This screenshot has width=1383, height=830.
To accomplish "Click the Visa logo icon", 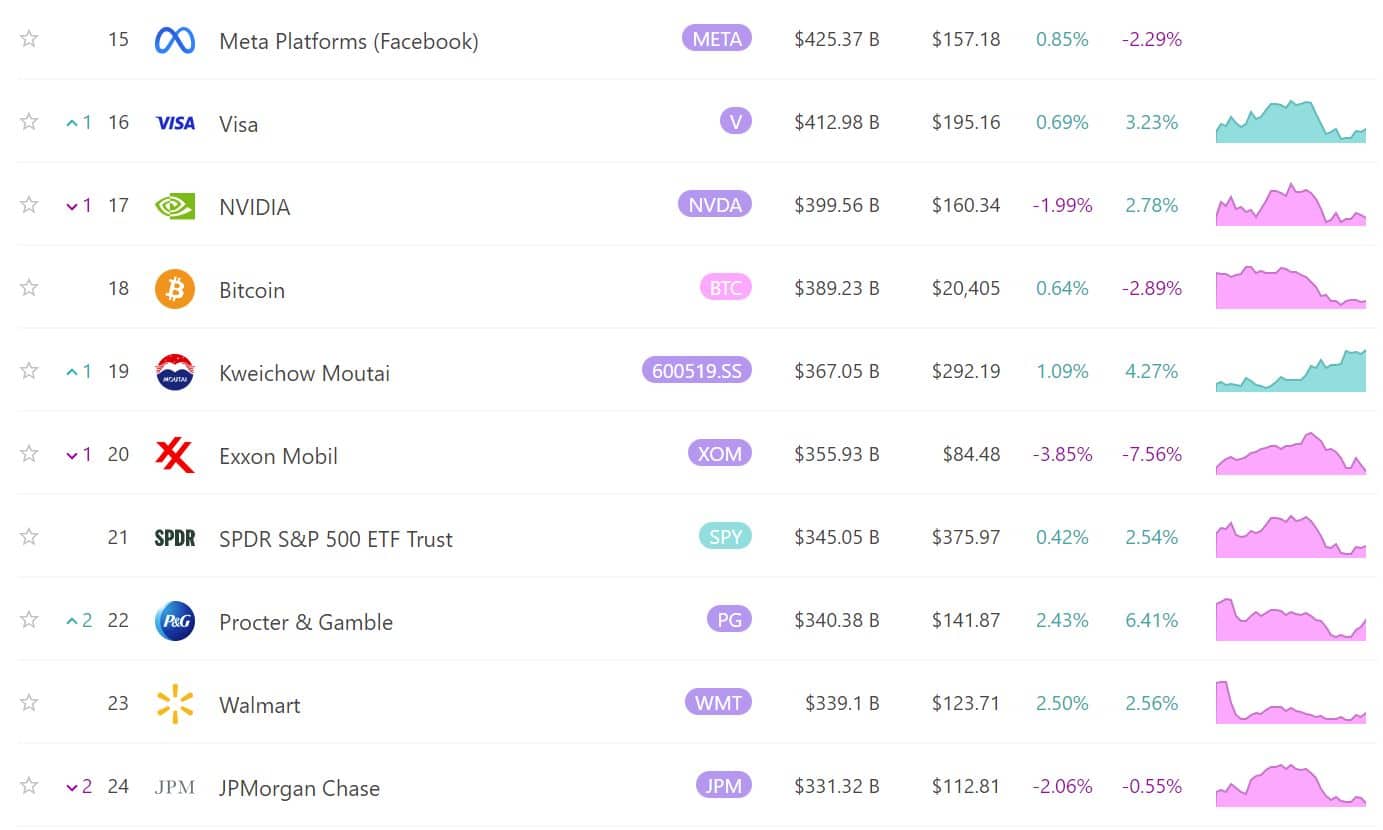I will point(175,123).
